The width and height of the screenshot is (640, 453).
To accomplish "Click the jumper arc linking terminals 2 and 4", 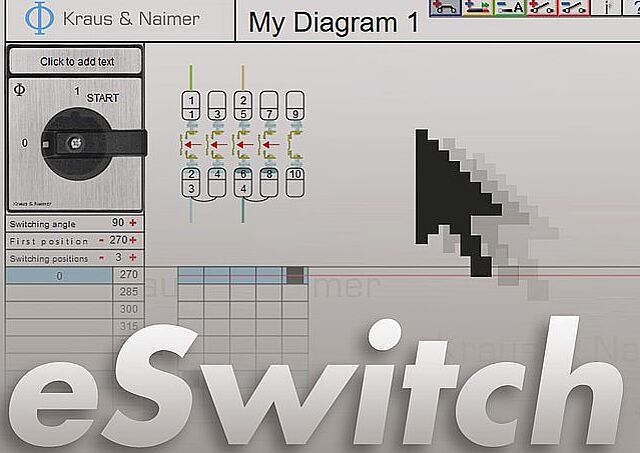I will click(204, 200).
